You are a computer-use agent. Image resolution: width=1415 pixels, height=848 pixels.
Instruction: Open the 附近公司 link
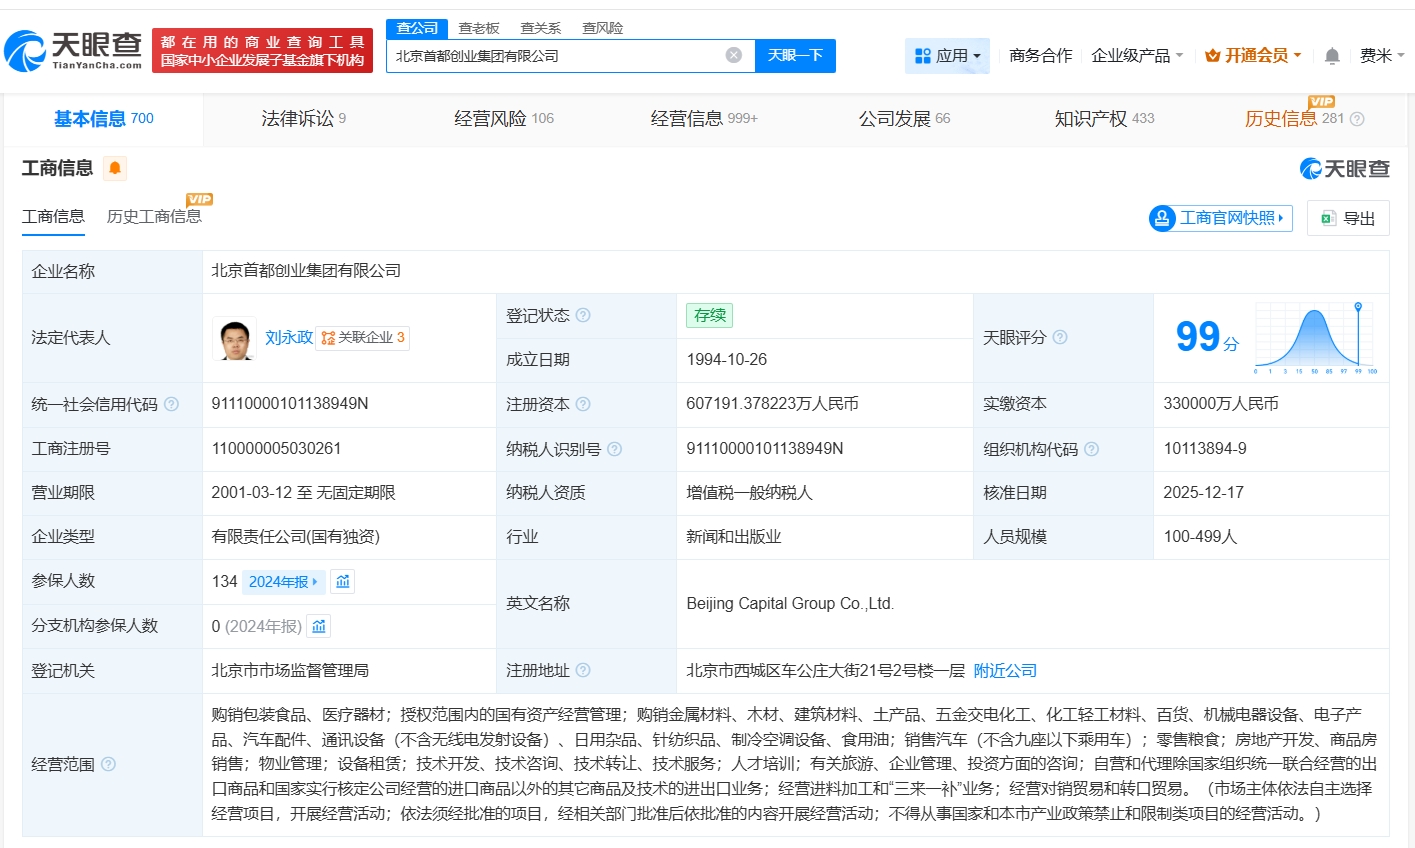[x=1005, y=671]
